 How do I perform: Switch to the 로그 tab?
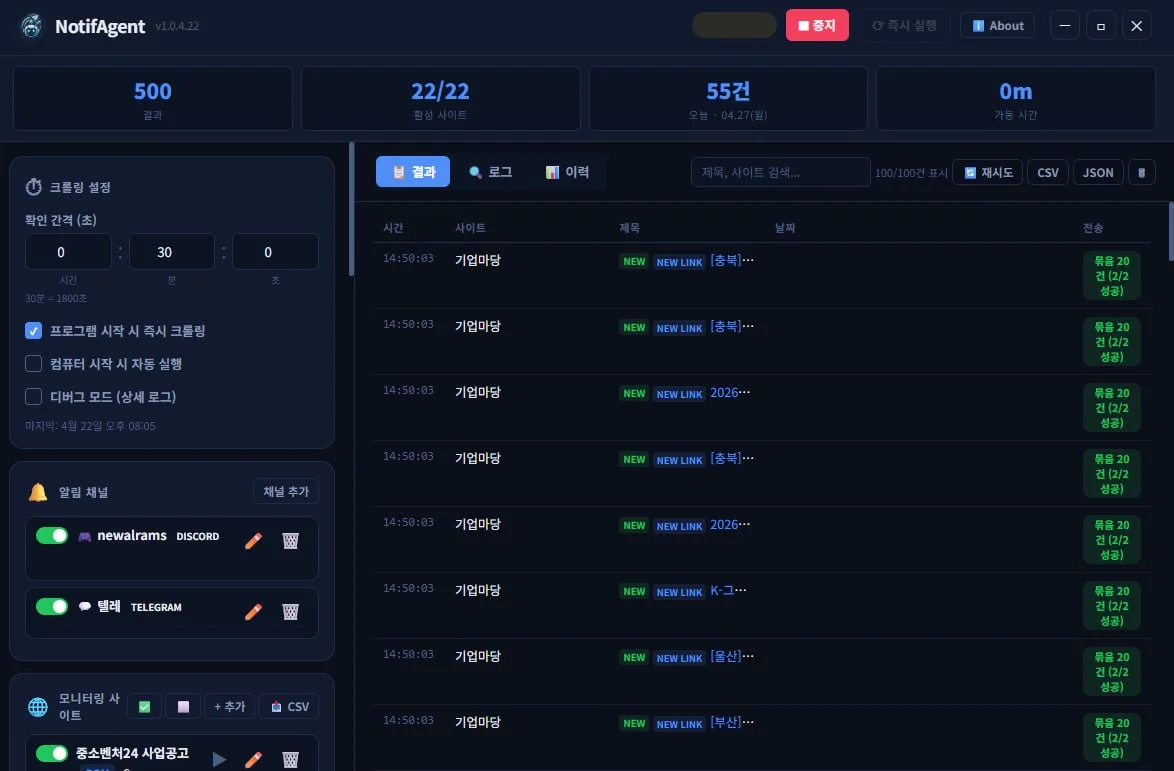pos(490,171)
